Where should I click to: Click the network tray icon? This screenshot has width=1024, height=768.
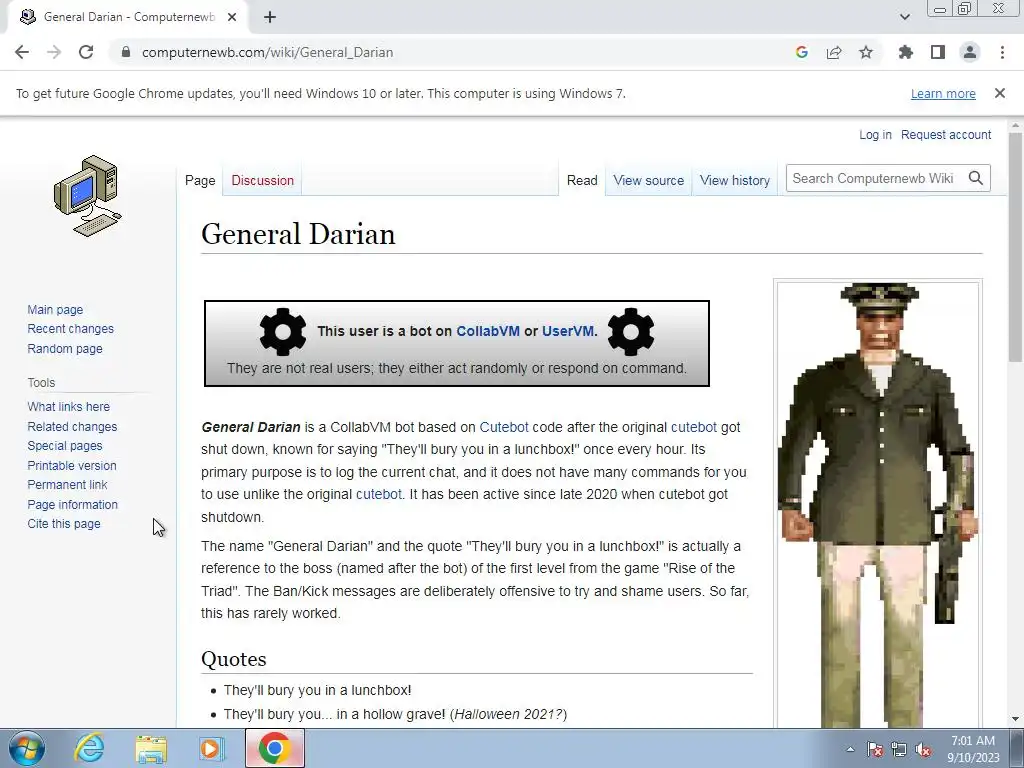tap(899, 749)
